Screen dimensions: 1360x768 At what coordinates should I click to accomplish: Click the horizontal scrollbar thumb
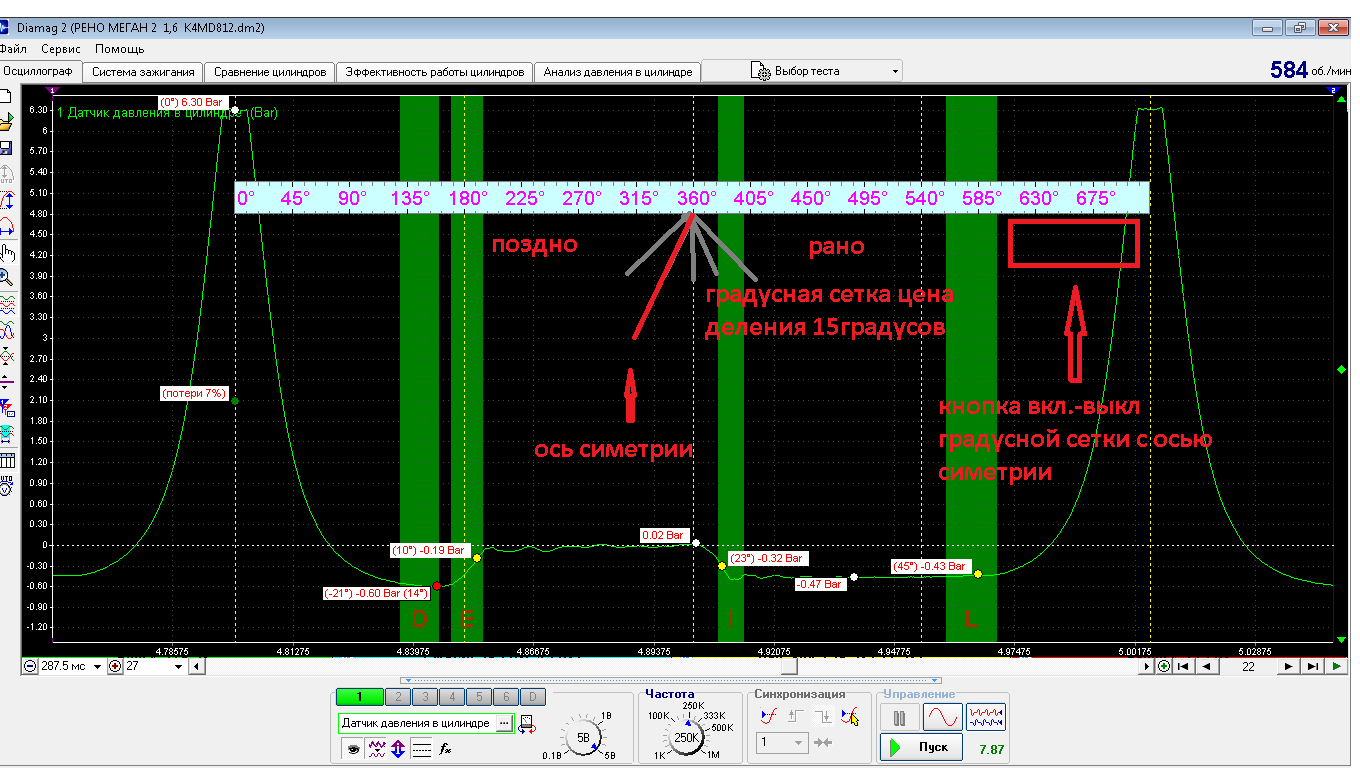[790, 666]
